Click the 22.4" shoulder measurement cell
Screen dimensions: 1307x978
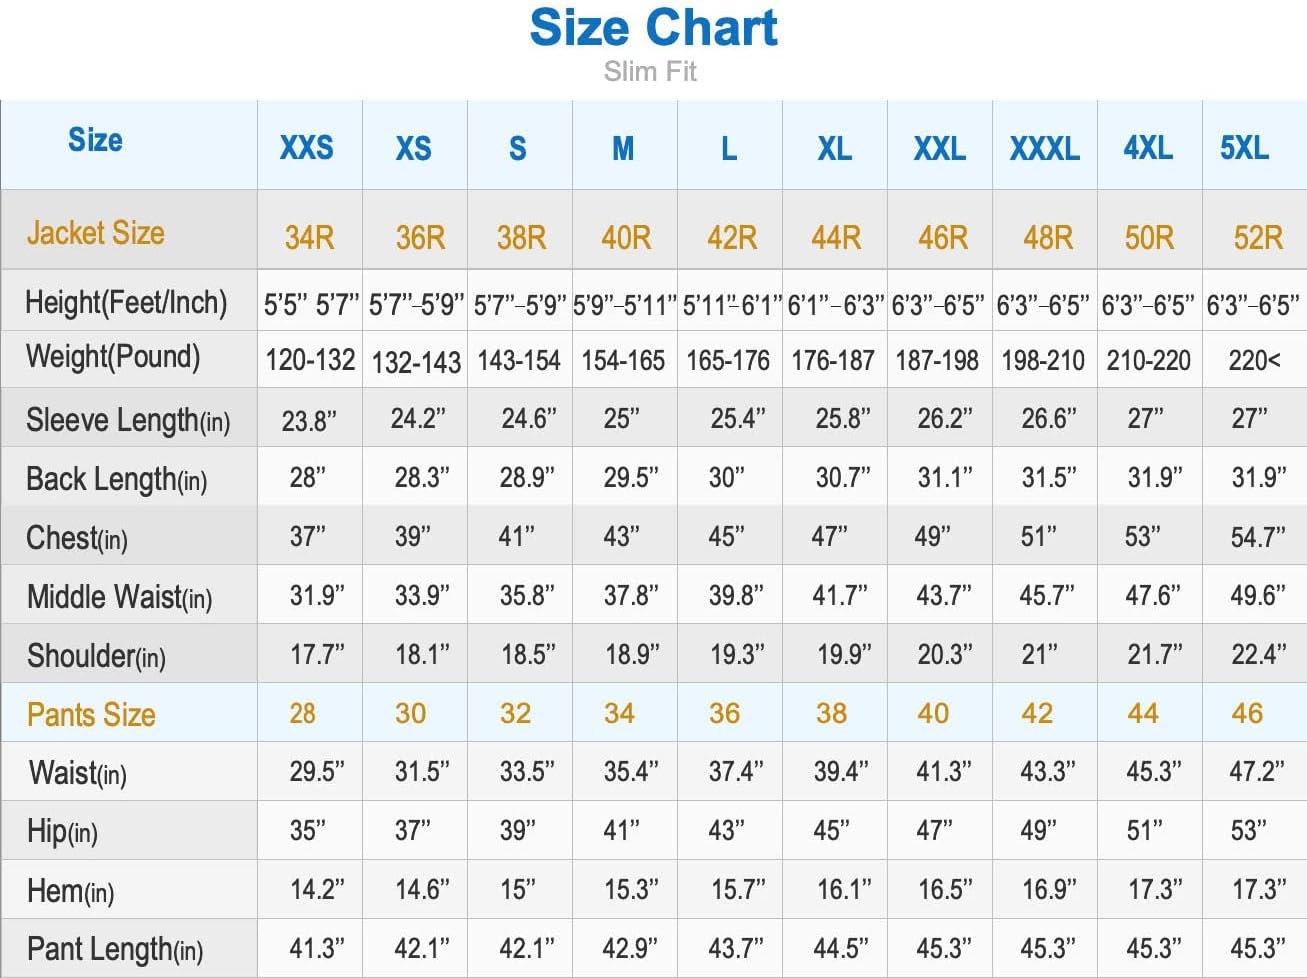[x=1258, y=655]
